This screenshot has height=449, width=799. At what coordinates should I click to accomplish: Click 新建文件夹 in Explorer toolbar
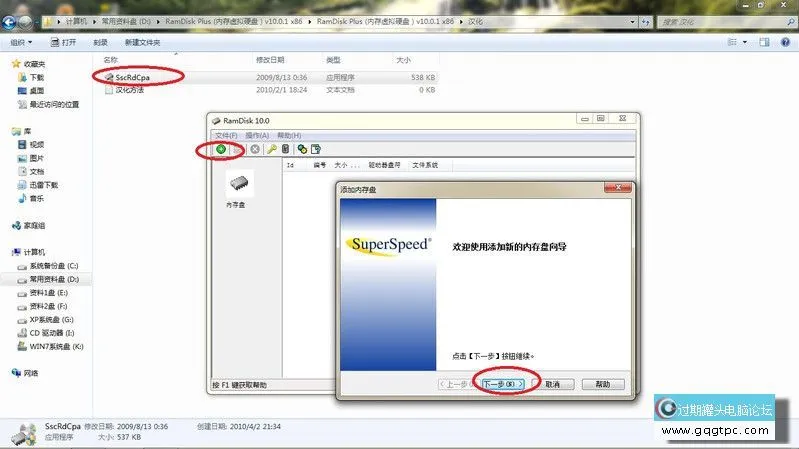pyautogui.click(x=142, y=42)
